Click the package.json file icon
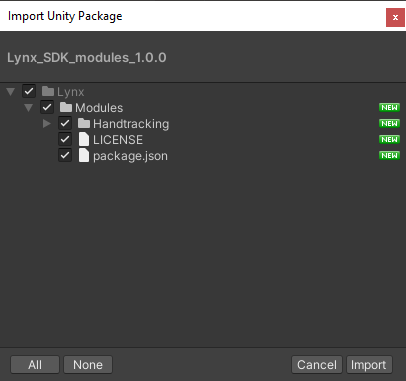The image size is (406, 381). tap(84, 155)
